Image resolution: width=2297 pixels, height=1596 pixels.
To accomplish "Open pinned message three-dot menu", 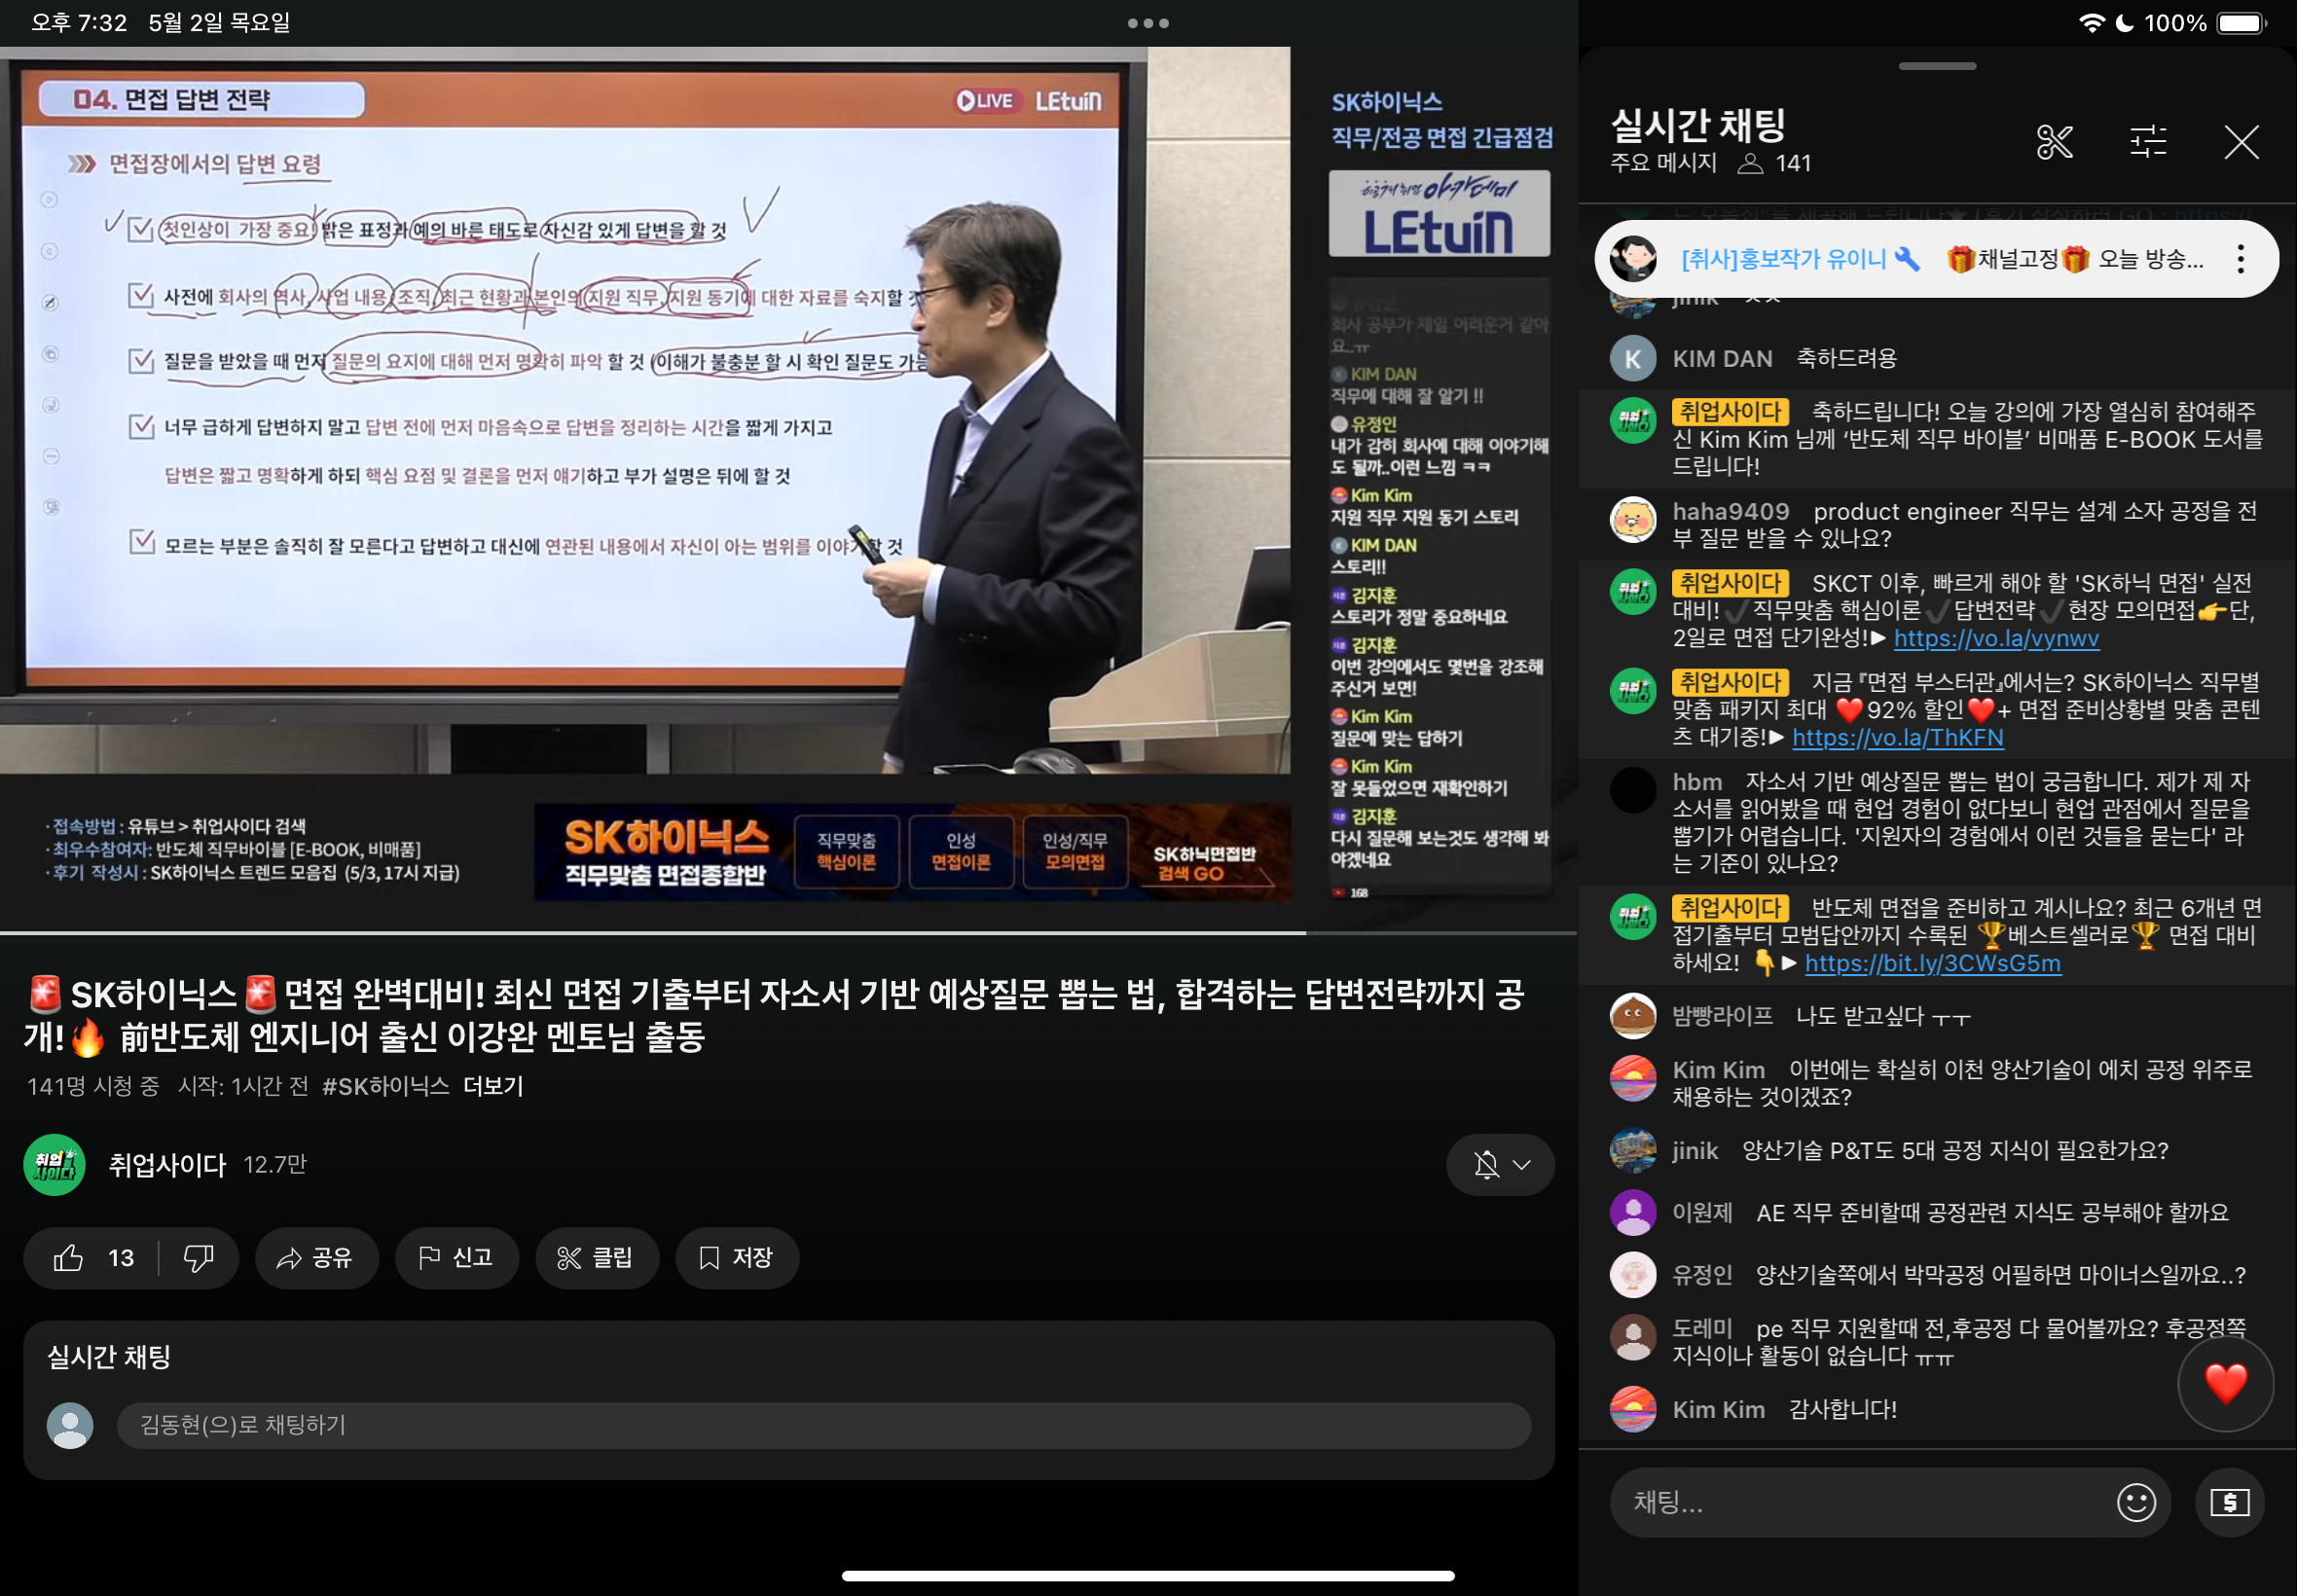I will (x=2240, y=259).
